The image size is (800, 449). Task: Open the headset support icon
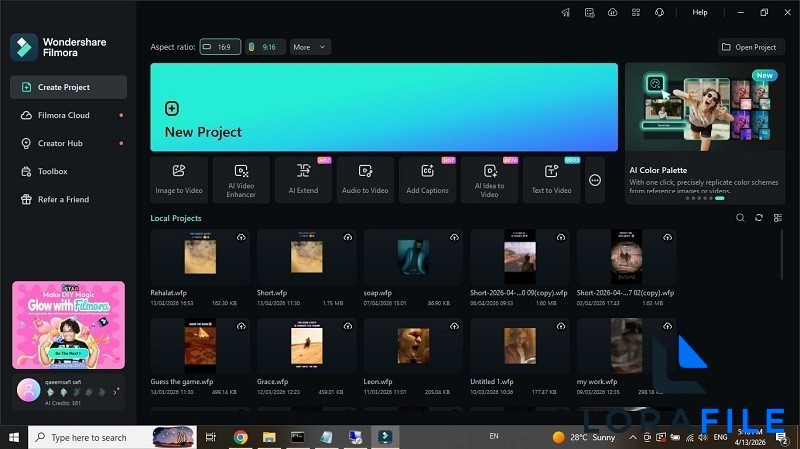659,13
